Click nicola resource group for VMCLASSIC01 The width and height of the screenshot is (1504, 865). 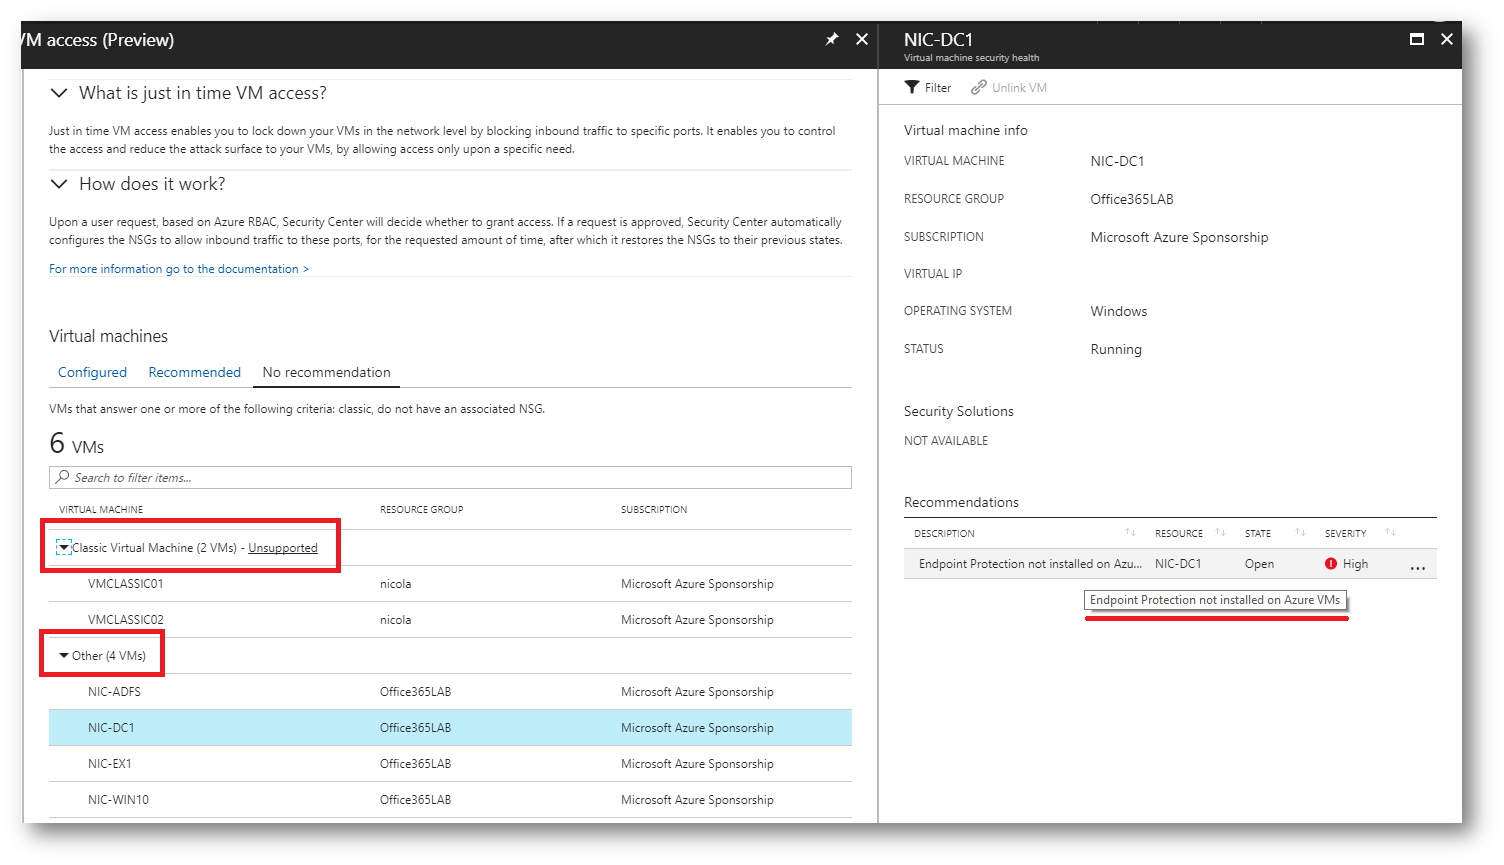click(x=395, y=584)
